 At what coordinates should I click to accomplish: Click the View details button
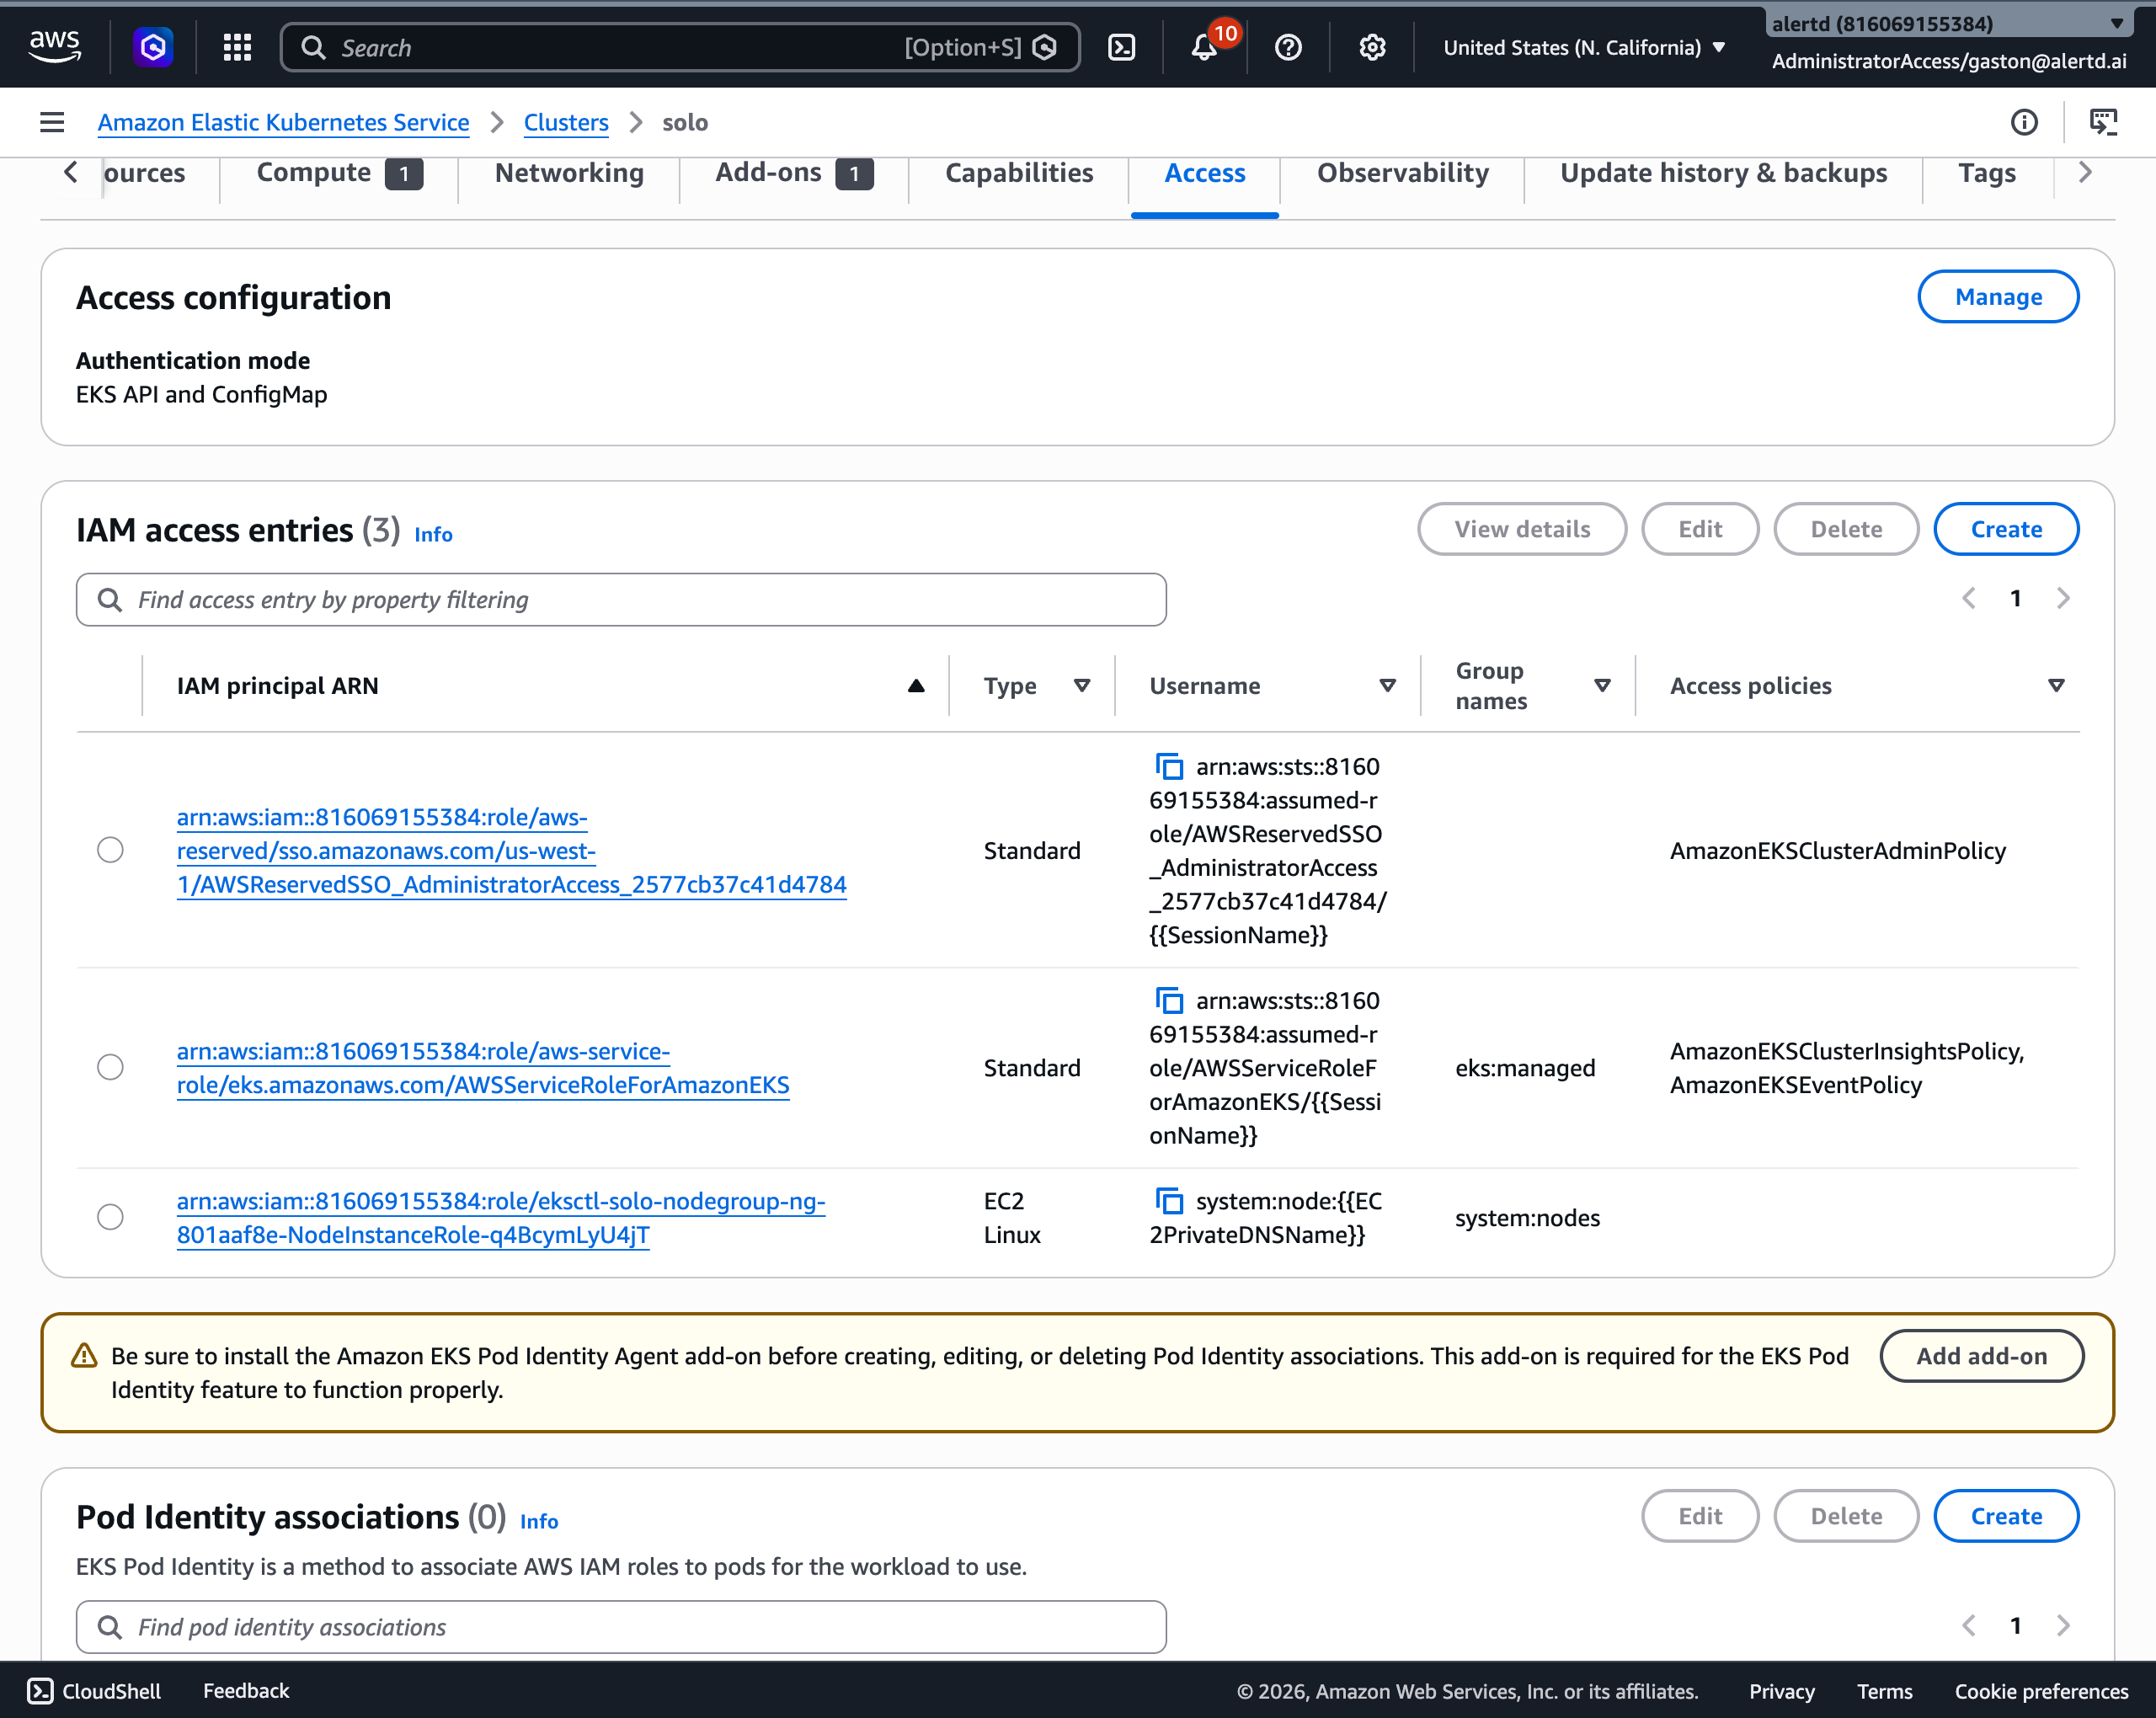(1522, 529)
